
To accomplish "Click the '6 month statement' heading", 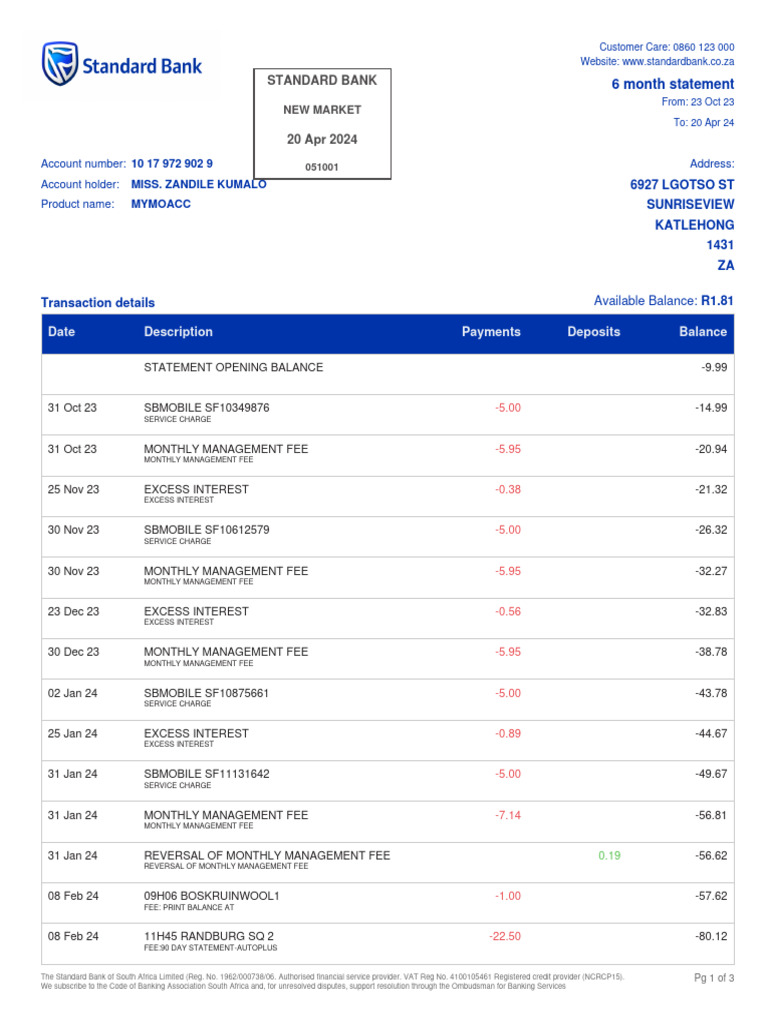I will pyautogui.click(x=673, y=84).
